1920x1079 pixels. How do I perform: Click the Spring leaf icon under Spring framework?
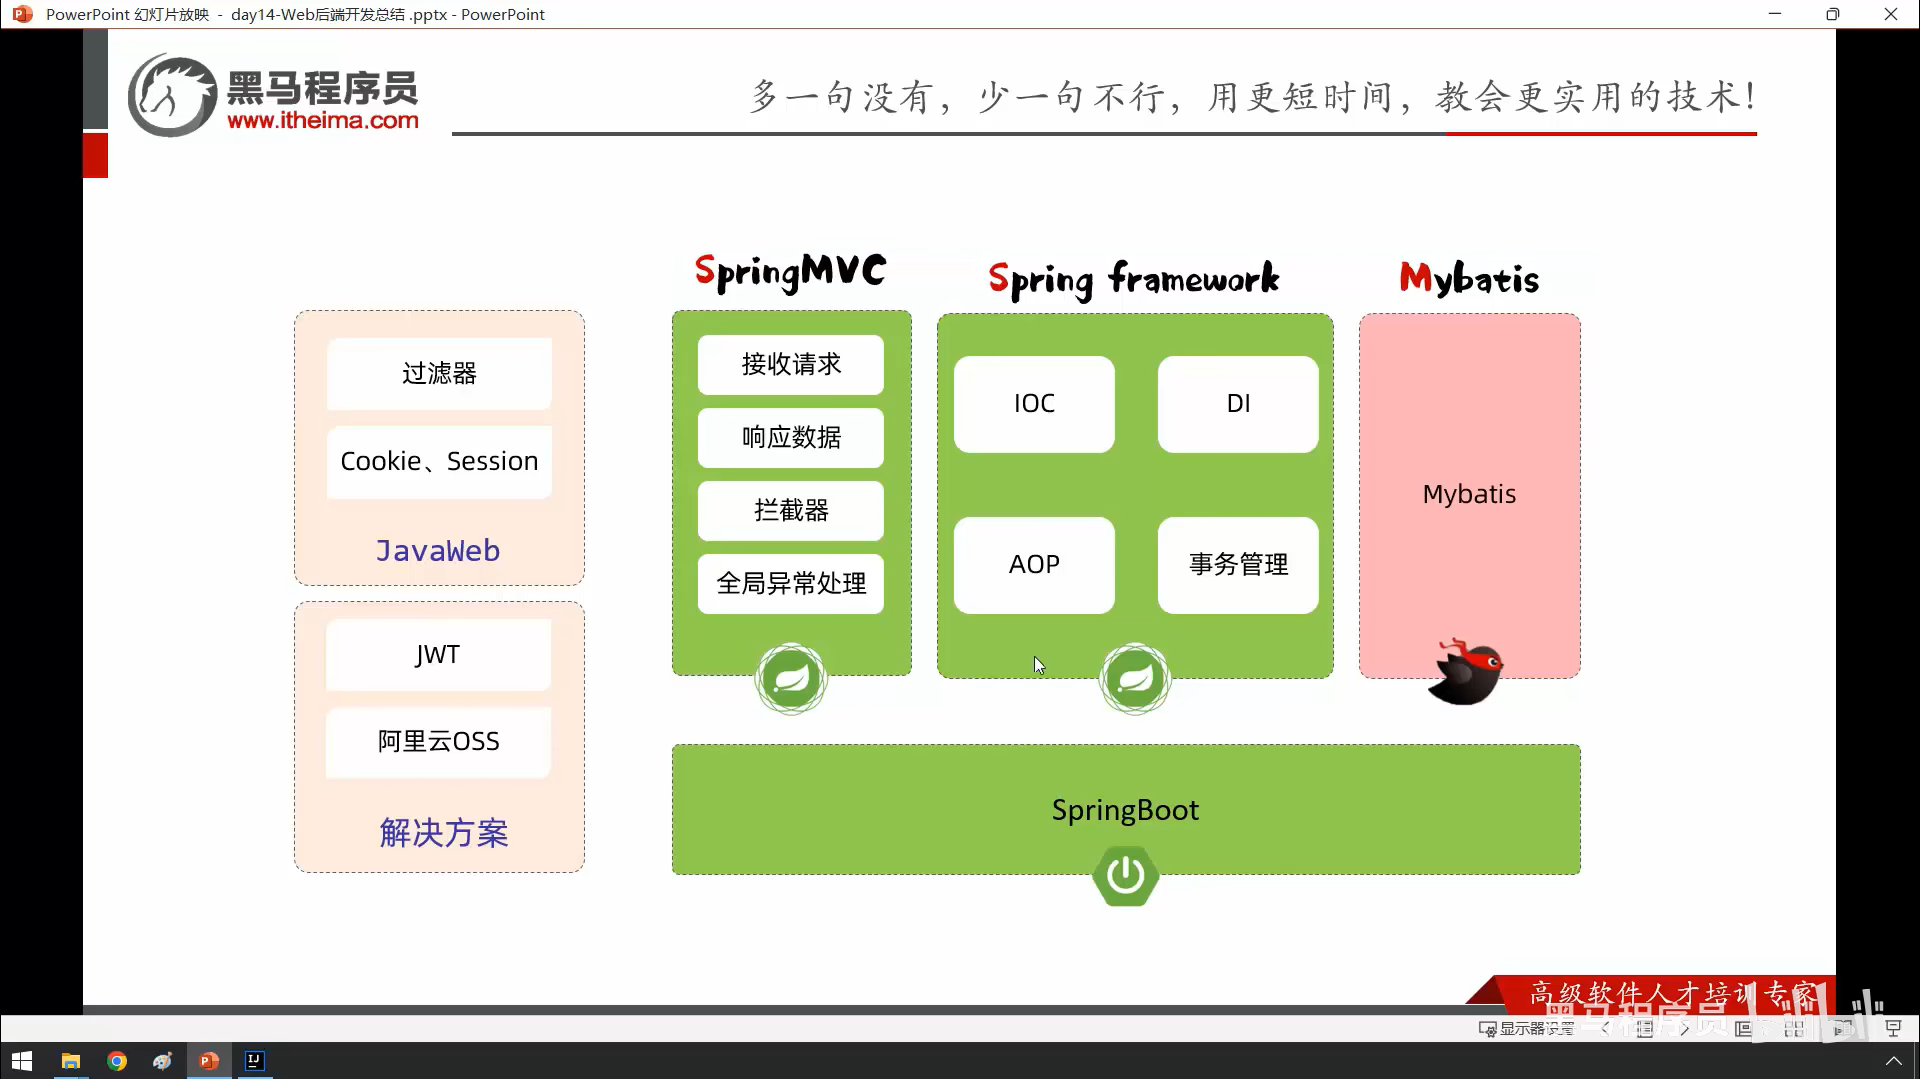[x=1135, y=679]
